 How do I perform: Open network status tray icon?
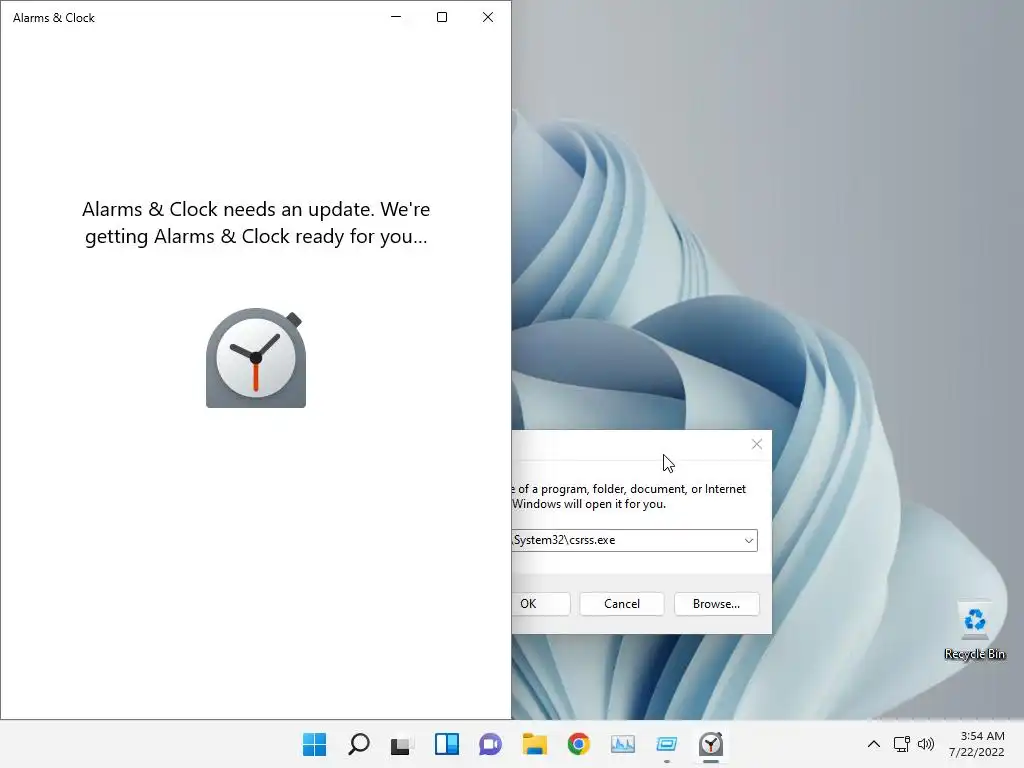pos(901,744)
